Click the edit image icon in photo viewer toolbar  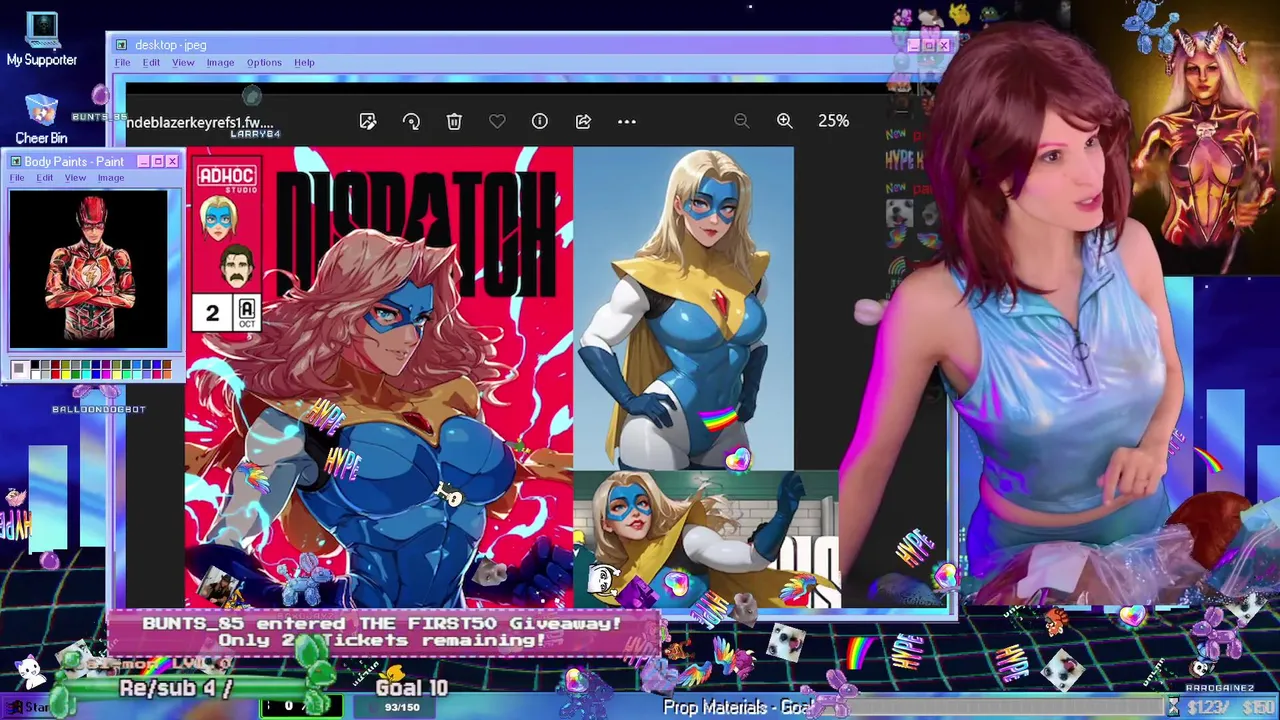tap(368, 121)
